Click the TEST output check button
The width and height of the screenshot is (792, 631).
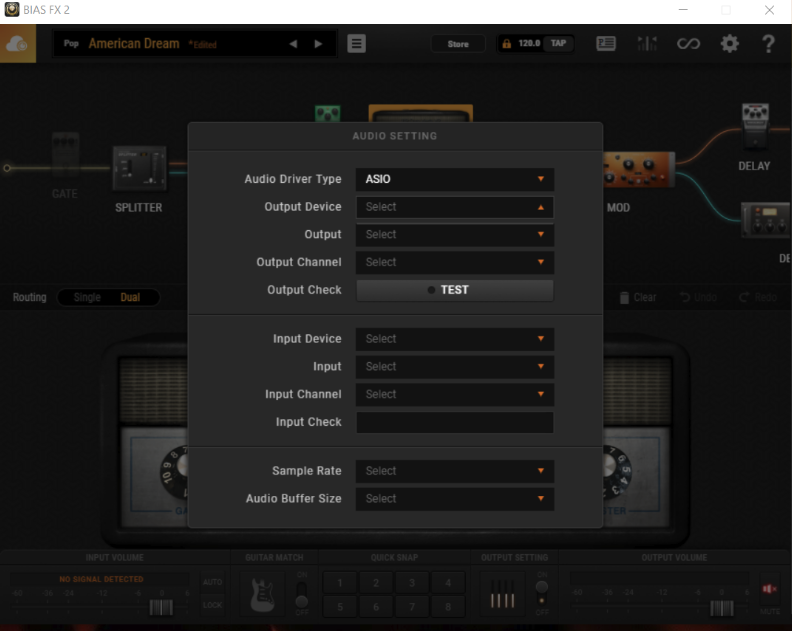tap(455, 290)
